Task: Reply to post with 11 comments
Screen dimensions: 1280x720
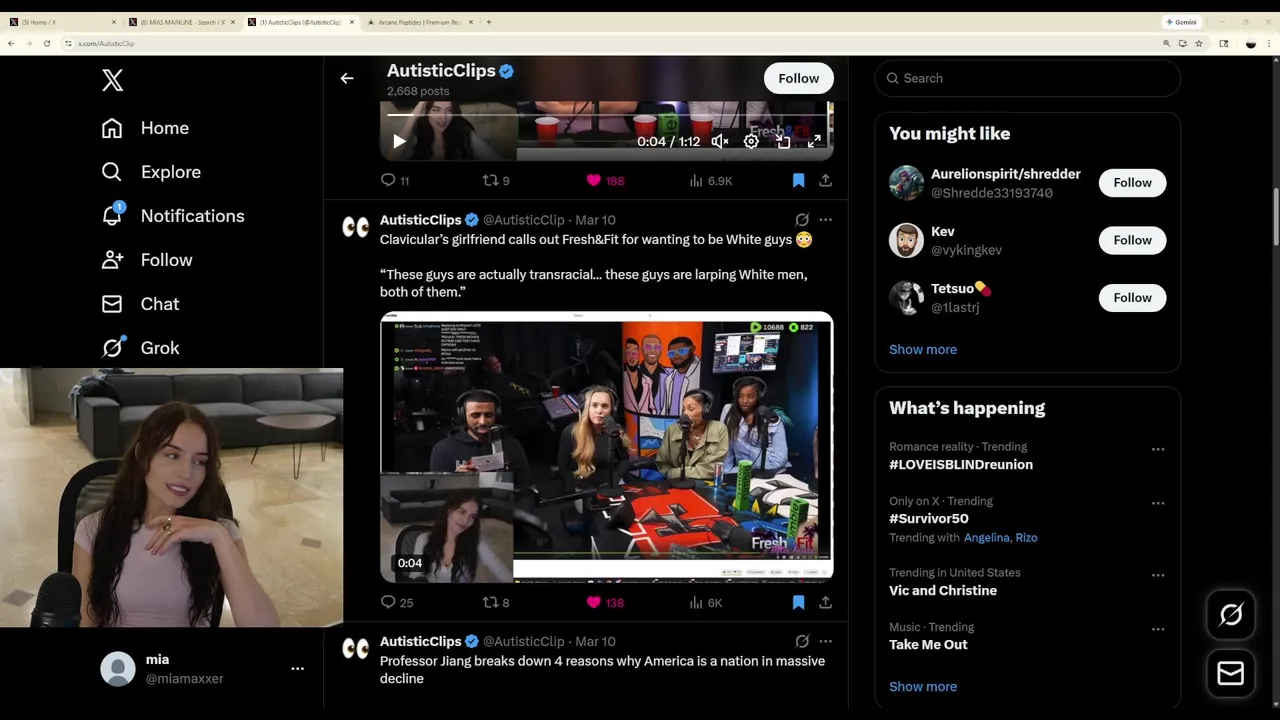Action: pyautogui.click(x=395, y=181)
